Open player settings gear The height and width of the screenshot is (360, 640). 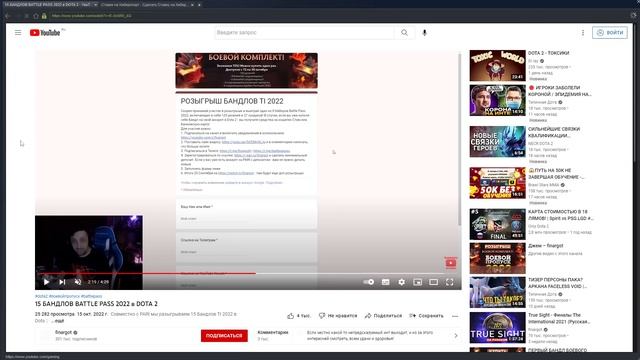[402, 282]
